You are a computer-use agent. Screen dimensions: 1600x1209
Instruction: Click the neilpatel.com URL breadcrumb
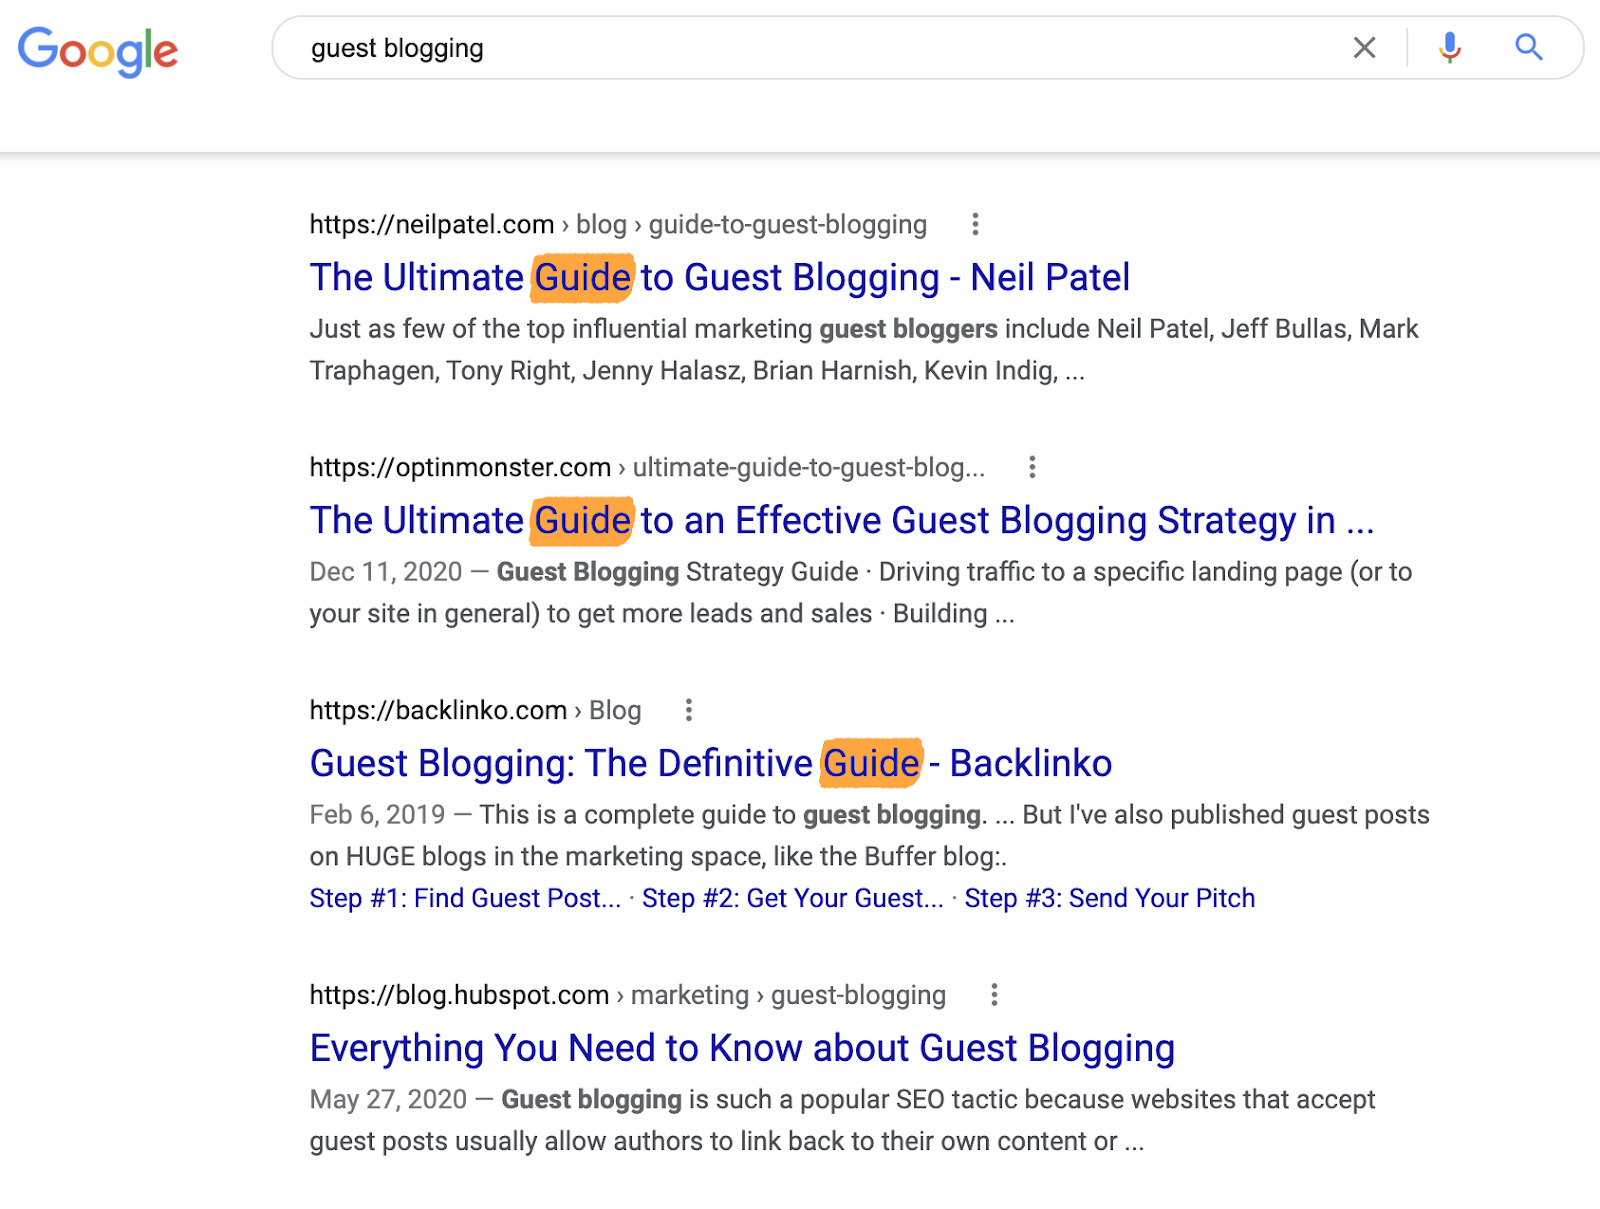pos(617,224)
